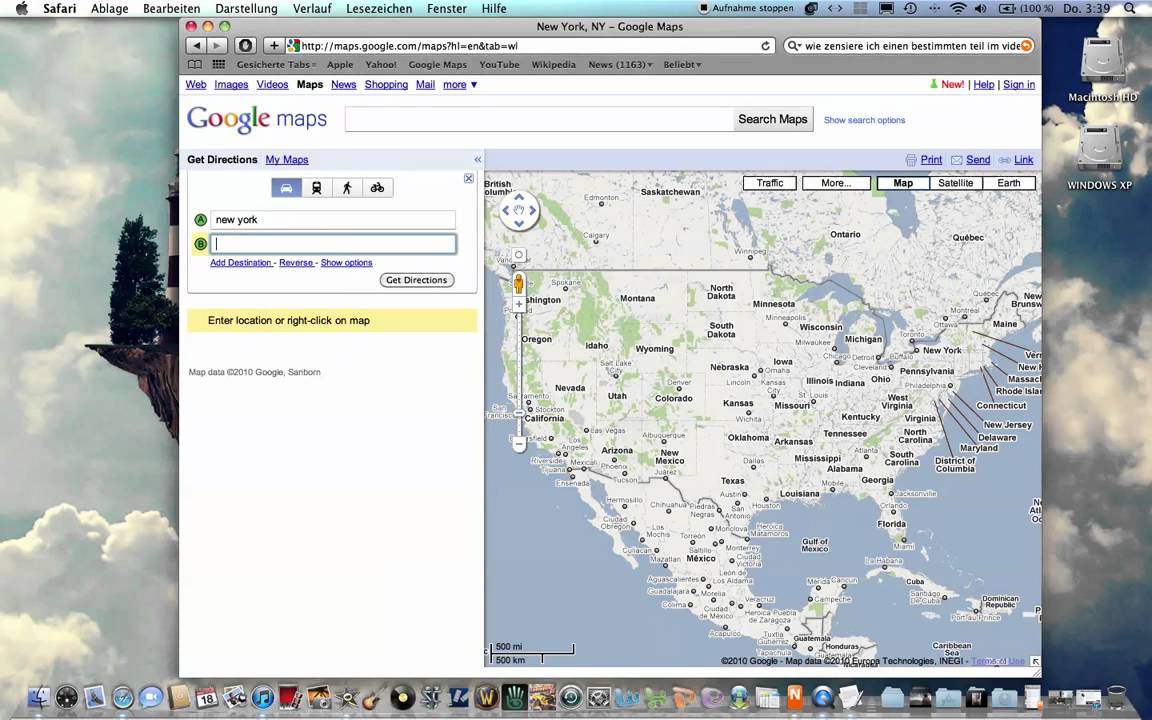This screenshot has width=1152, height=720.
Task: Open the Google 'more' dropdown
Action: [460, 84]
